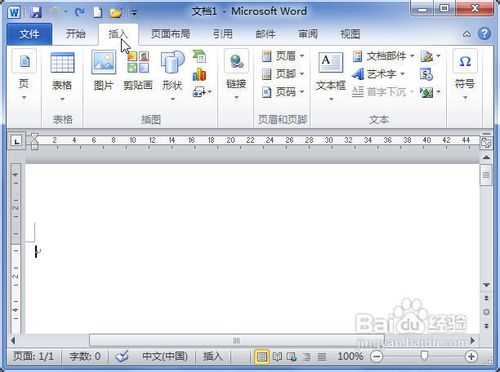The width and height of the screenshot is (500, 372).
Task: Go to previous page with double up arrow
Action: [x=486, y=298]
